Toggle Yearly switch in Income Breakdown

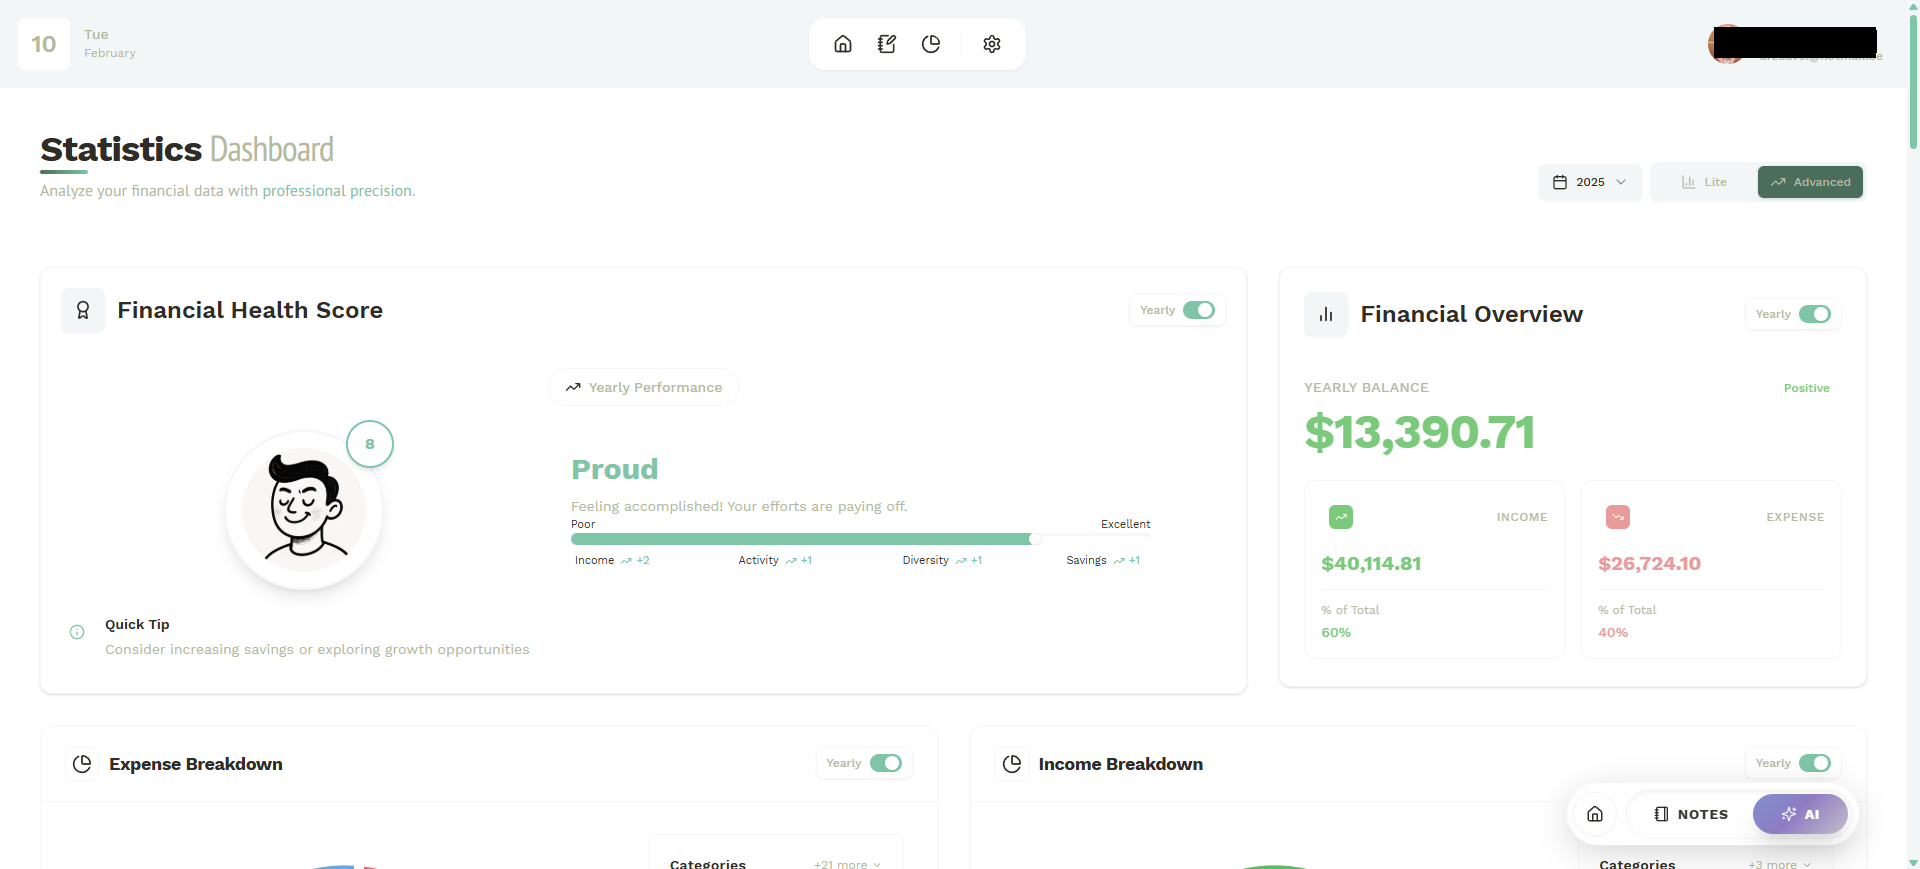(x=1815, y=763)
